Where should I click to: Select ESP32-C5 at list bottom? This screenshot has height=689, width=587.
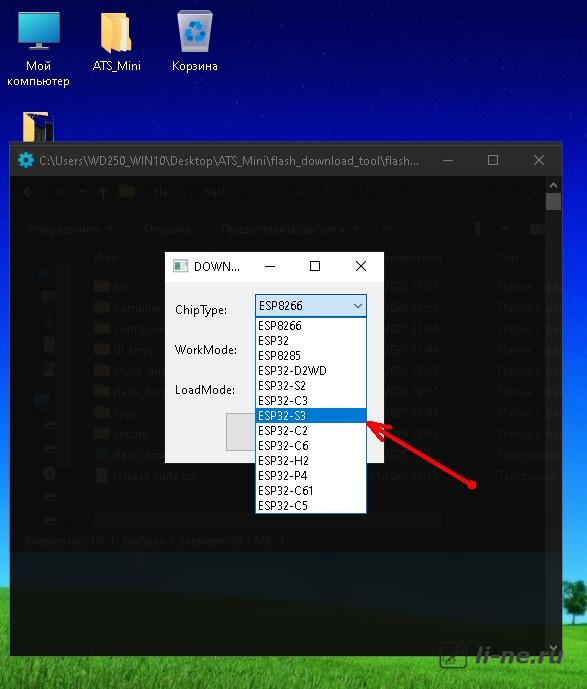click(311, 505)
